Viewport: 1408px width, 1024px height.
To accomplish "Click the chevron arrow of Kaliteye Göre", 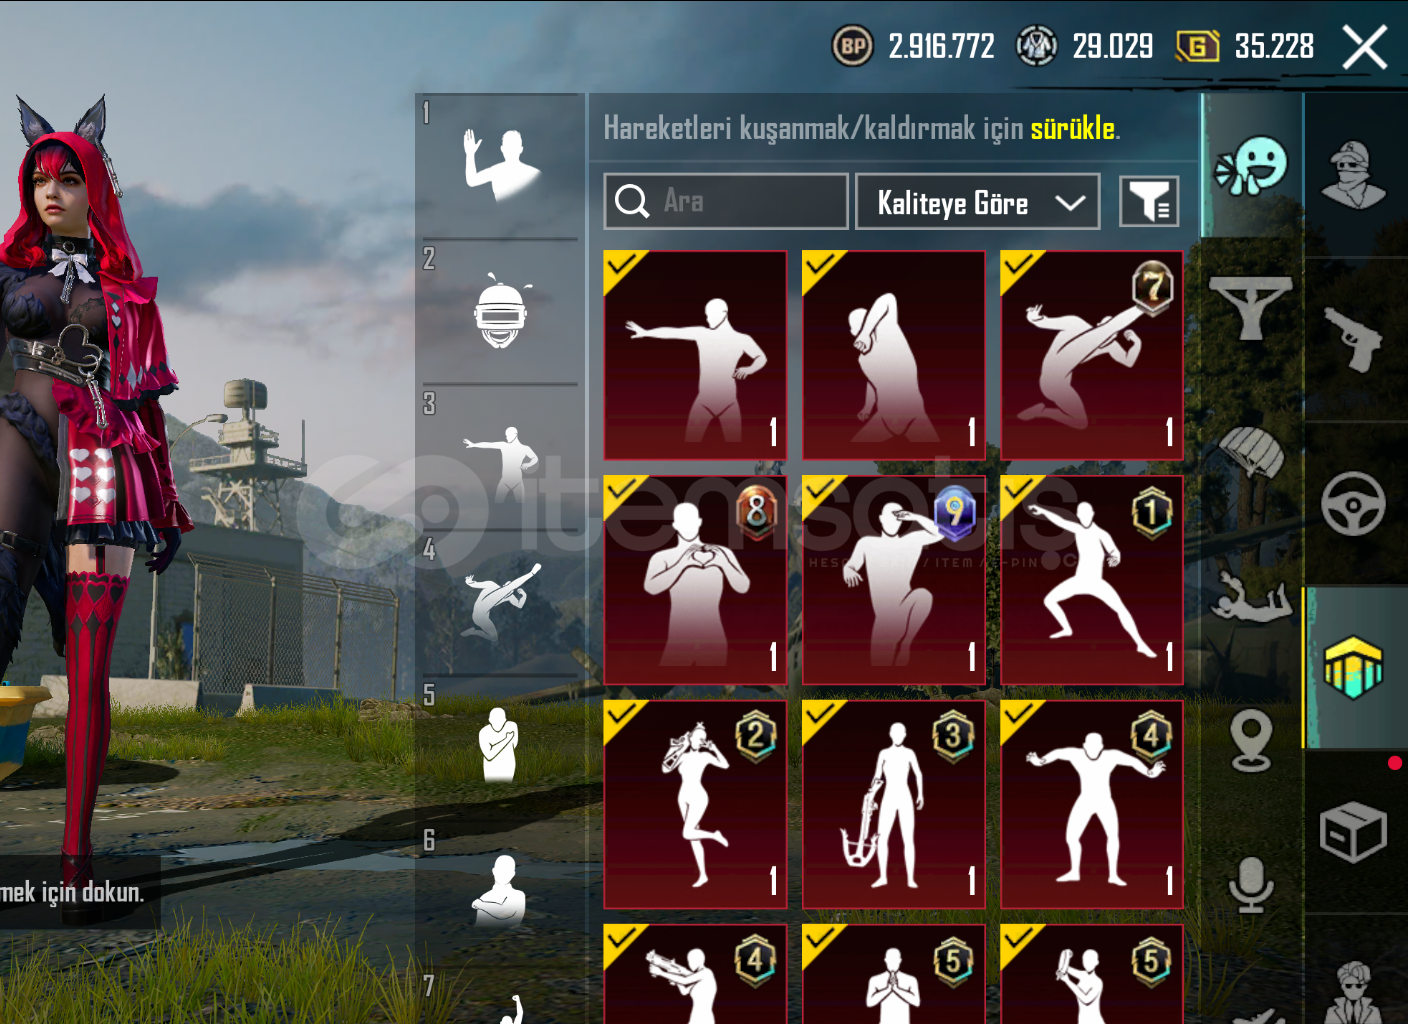I will coord(1070,203).
